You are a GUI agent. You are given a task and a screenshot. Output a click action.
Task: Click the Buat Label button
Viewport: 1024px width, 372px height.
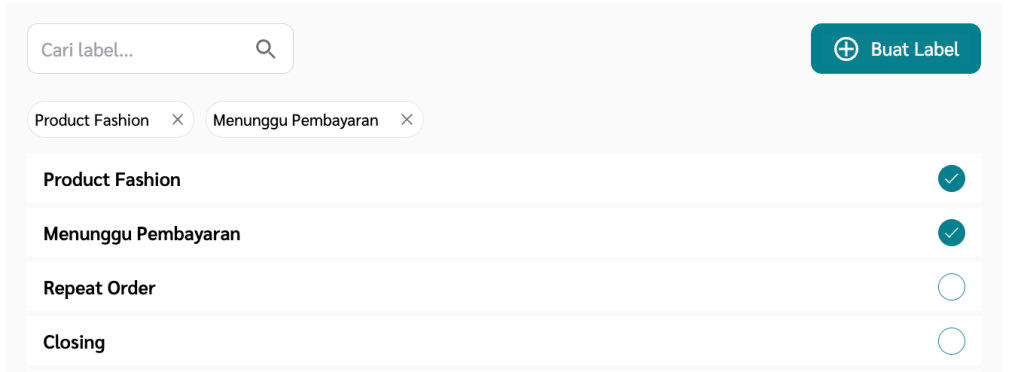[895, 49]
